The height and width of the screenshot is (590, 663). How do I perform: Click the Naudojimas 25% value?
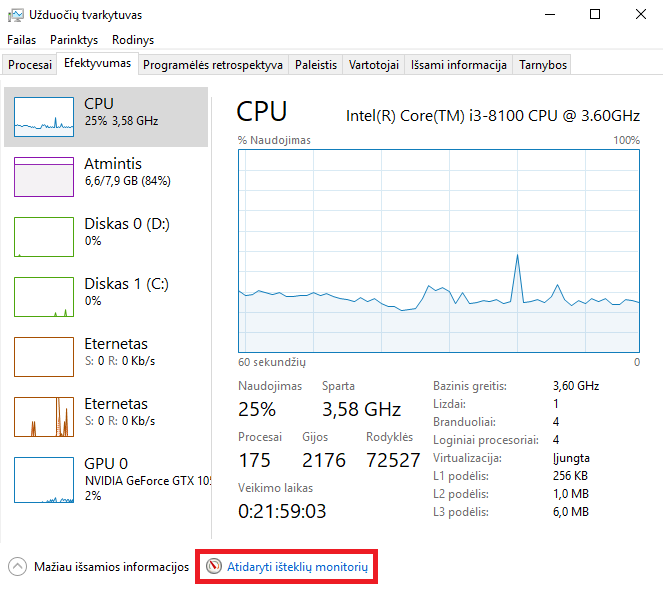pos(257,409)
